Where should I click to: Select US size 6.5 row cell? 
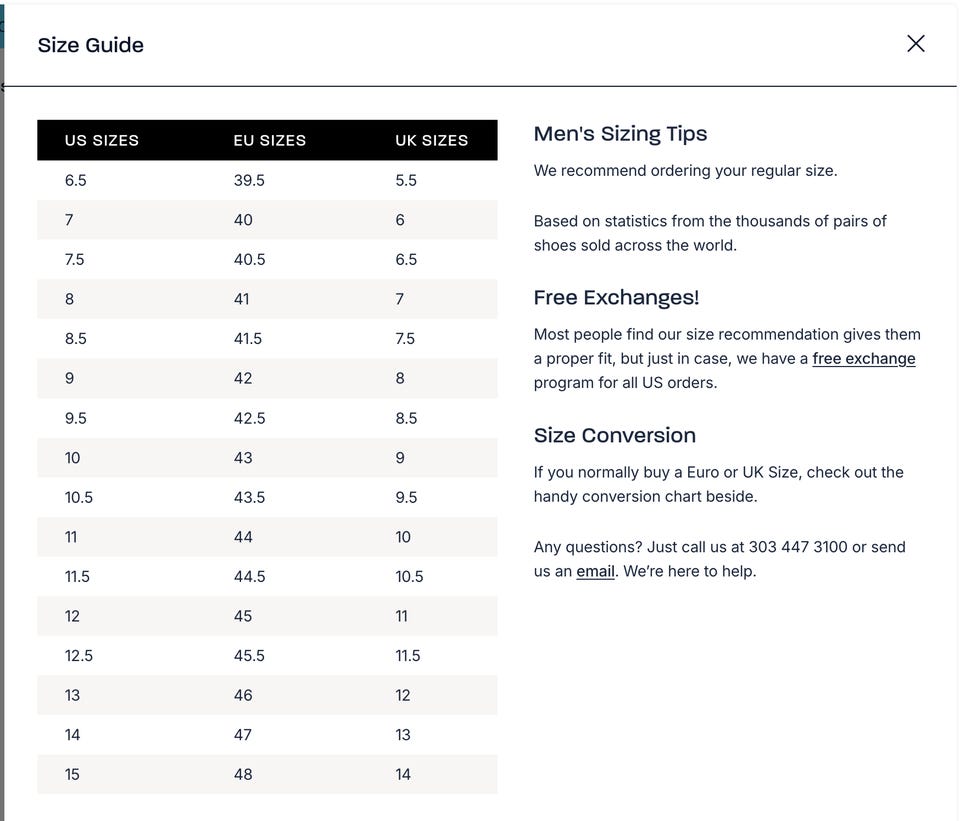click(x=76, y=180)
